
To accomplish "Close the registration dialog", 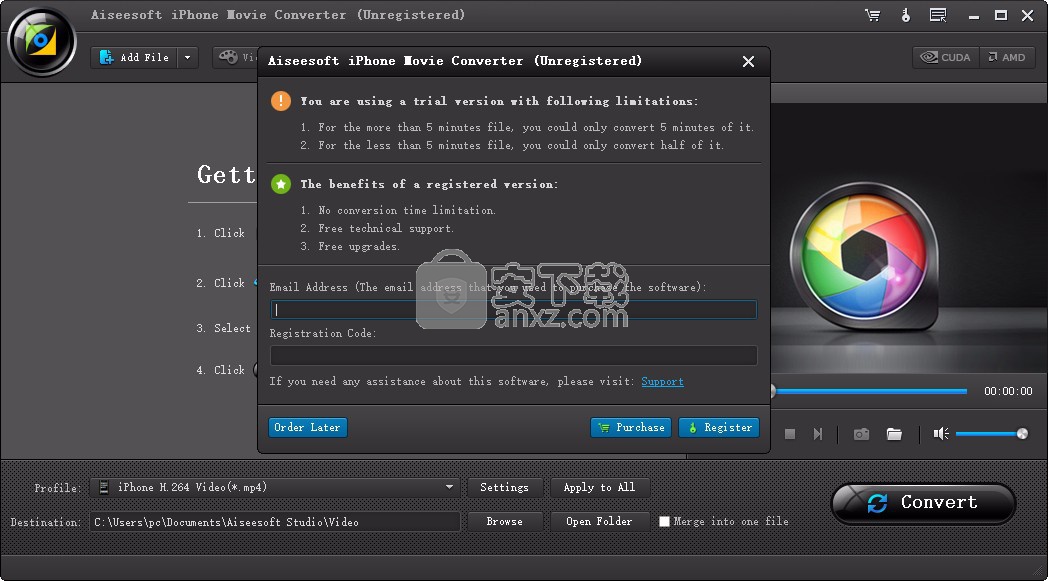I will coord(749,62).
